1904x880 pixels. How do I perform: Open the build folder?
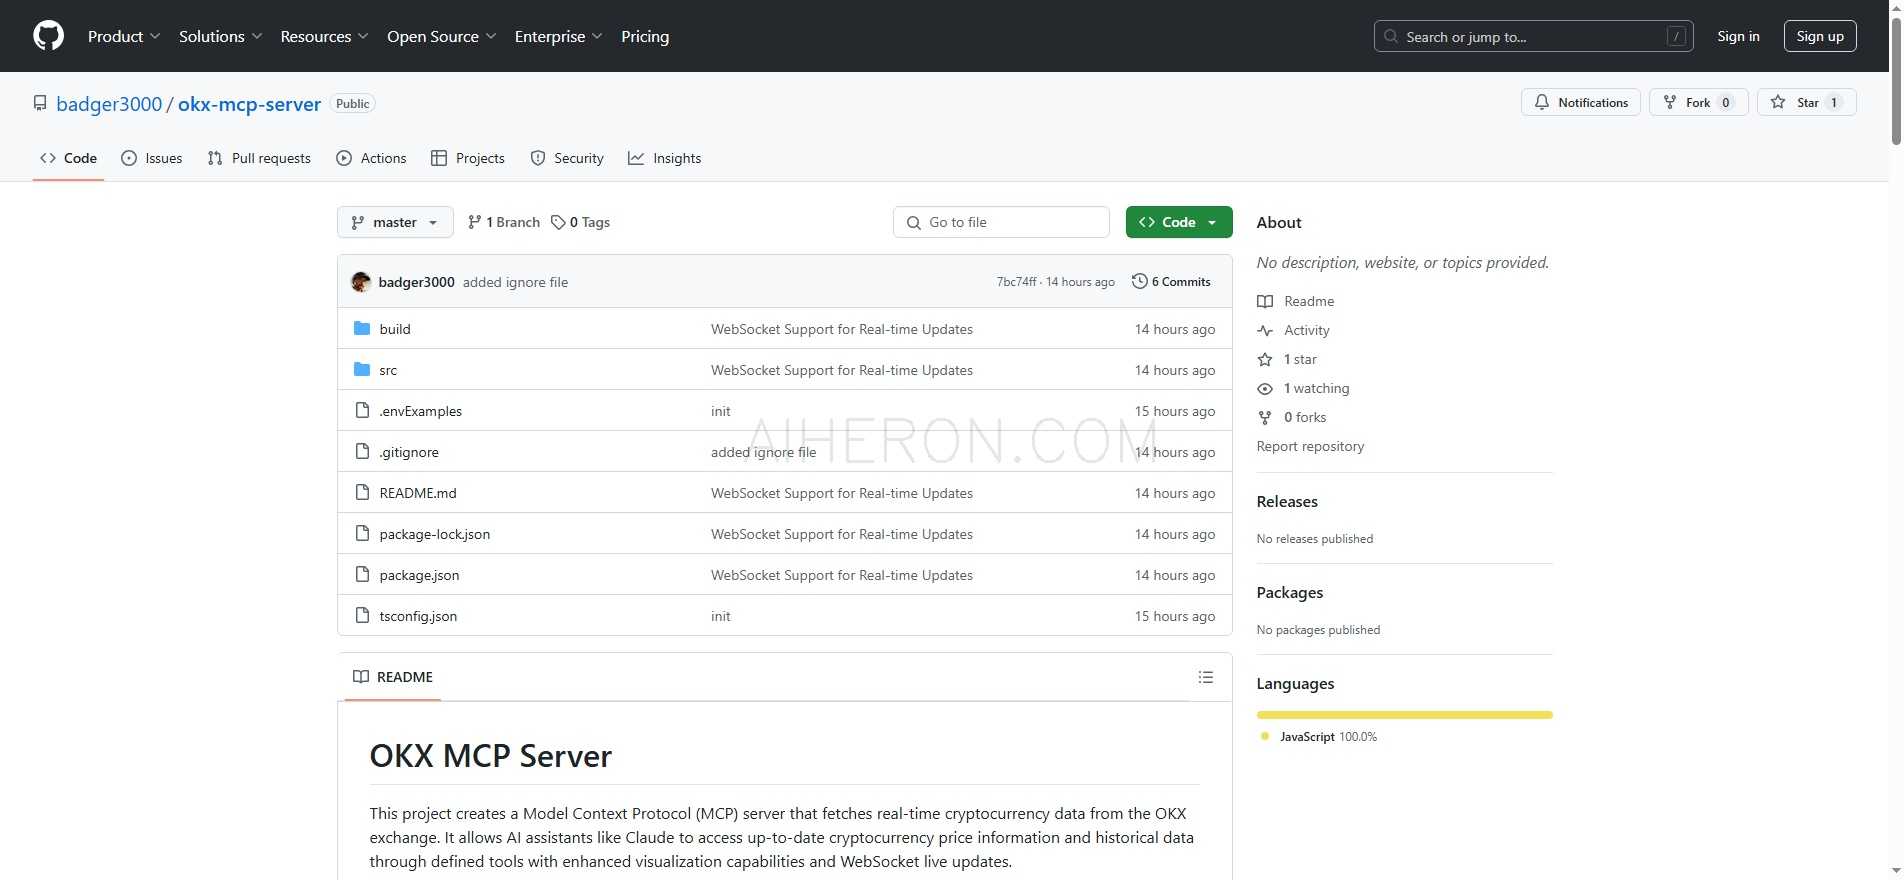pos(395,329)
